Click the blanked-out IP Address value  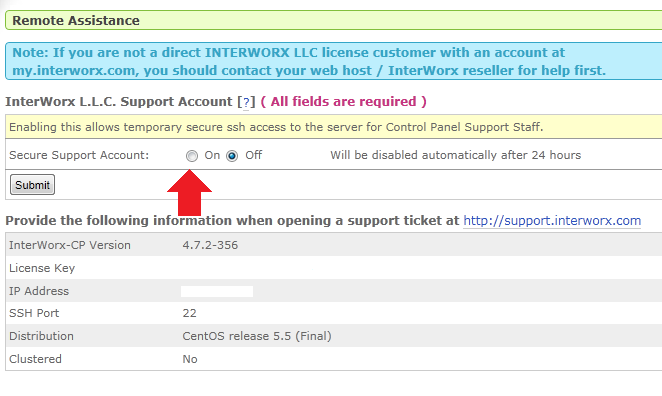[217, 291]
